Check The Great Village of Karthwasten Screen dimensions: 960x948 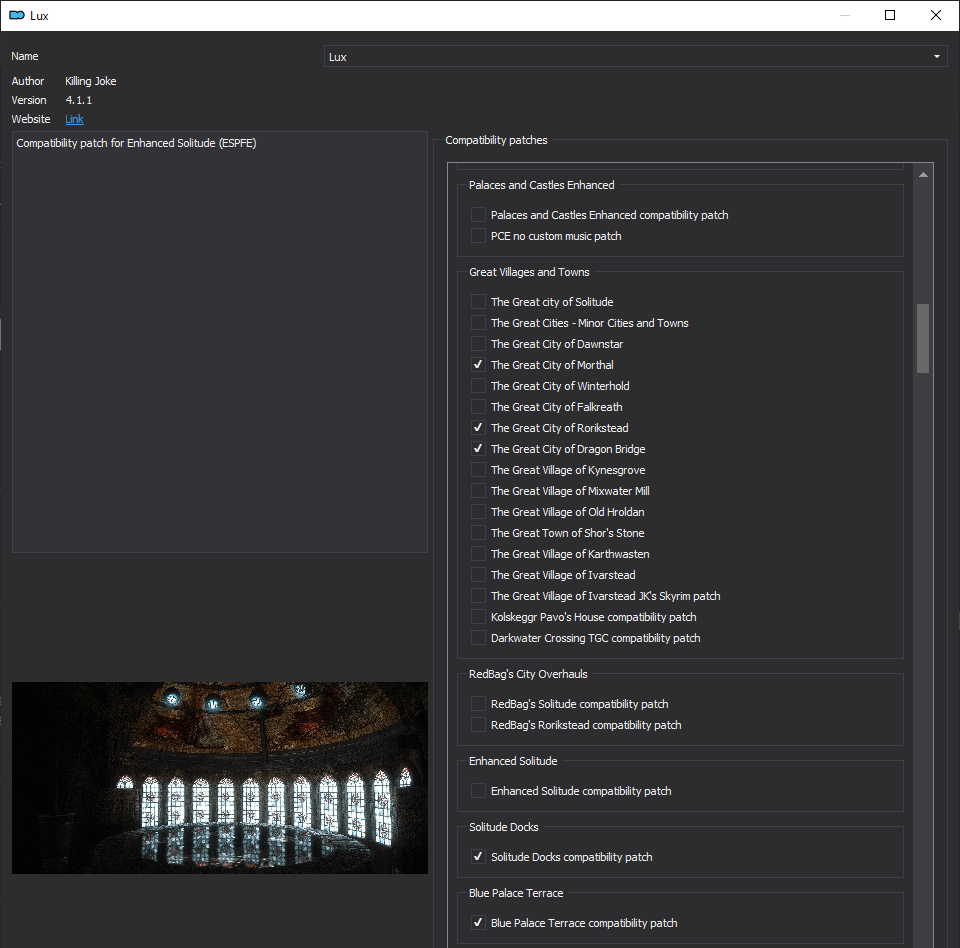coord(478,554)
